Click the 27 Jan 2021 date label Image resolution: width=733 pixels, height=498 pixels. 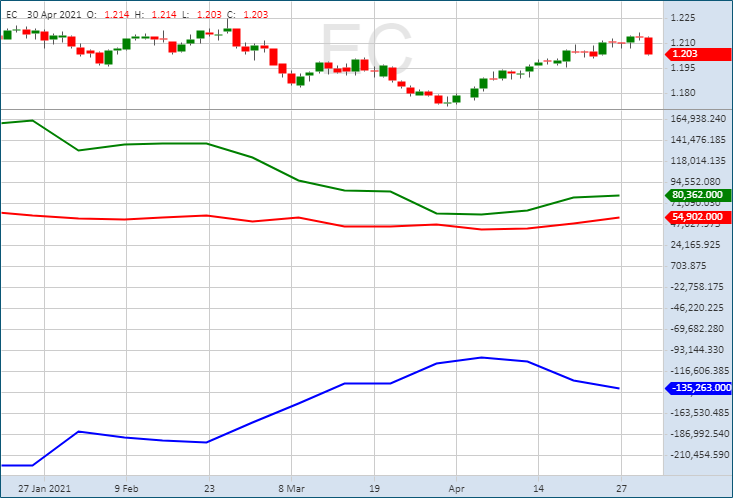pos(45,489)
